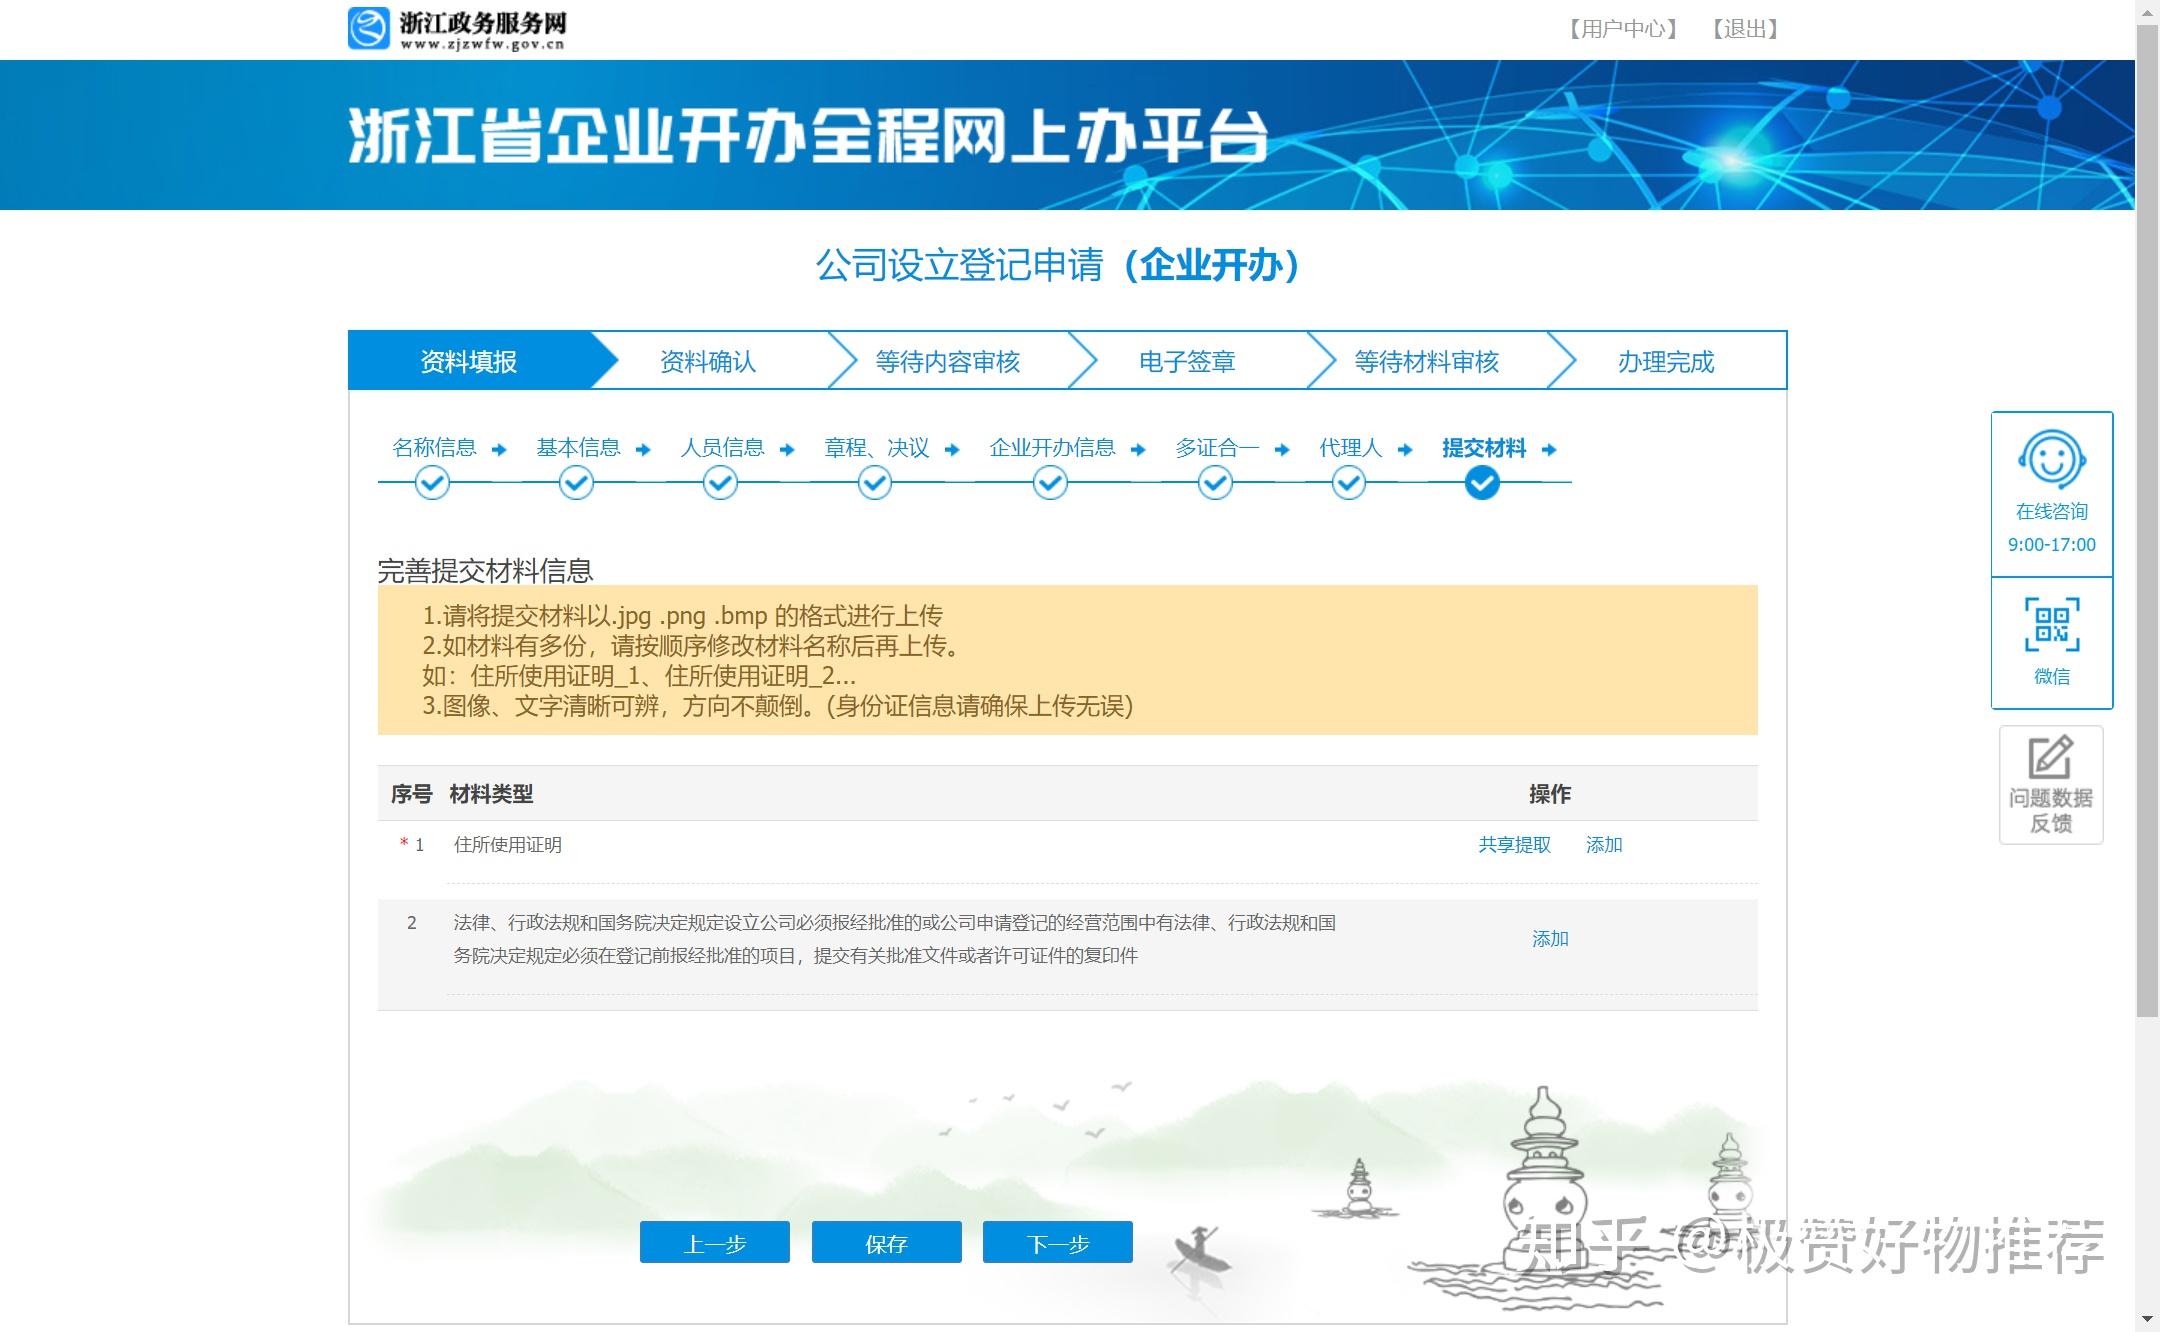Viewport: 2160px width, 1332px height.
Task: Click arrow icon after 代理人
Action: click(1405, 450)
